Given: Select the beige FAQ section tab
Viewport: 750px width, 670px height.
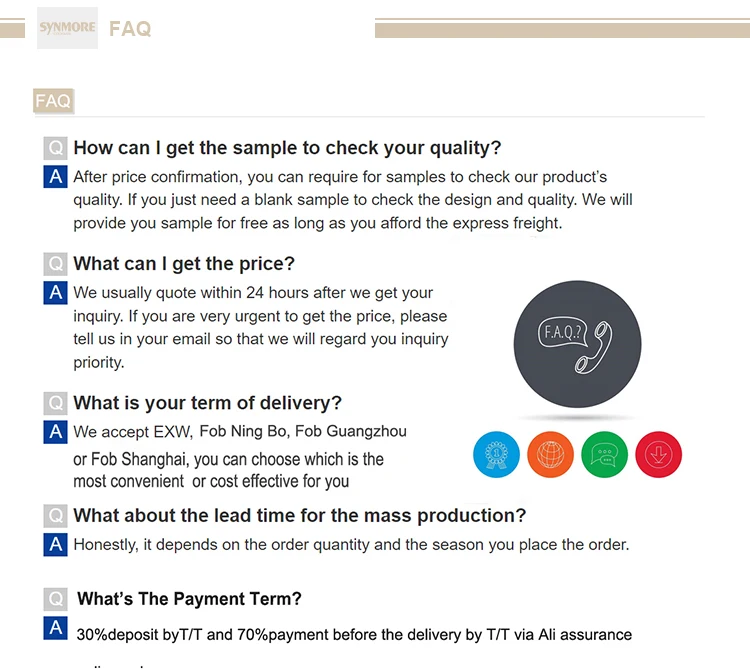Looking at the screenshot, I should [x=53, y=101].
